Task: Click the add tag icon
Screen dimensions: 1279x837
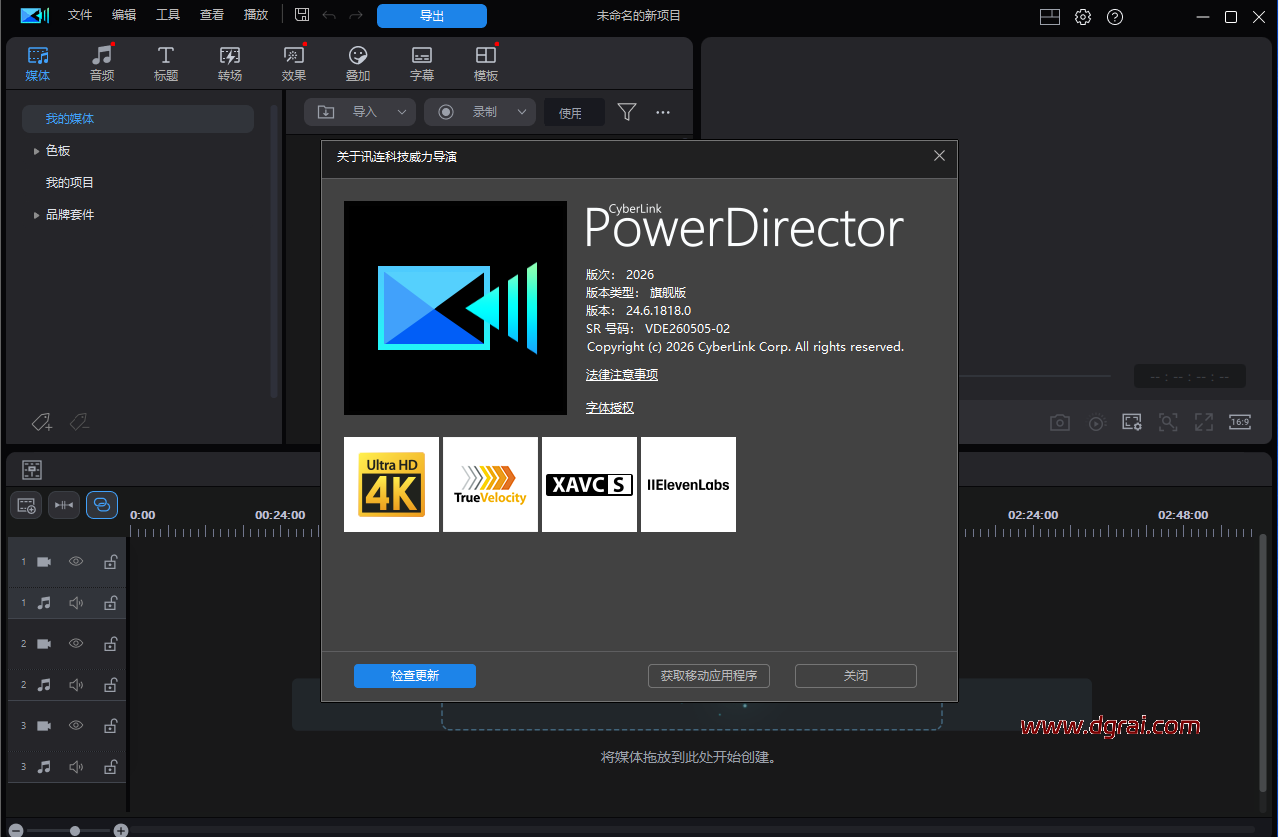Action: [42, 422]
